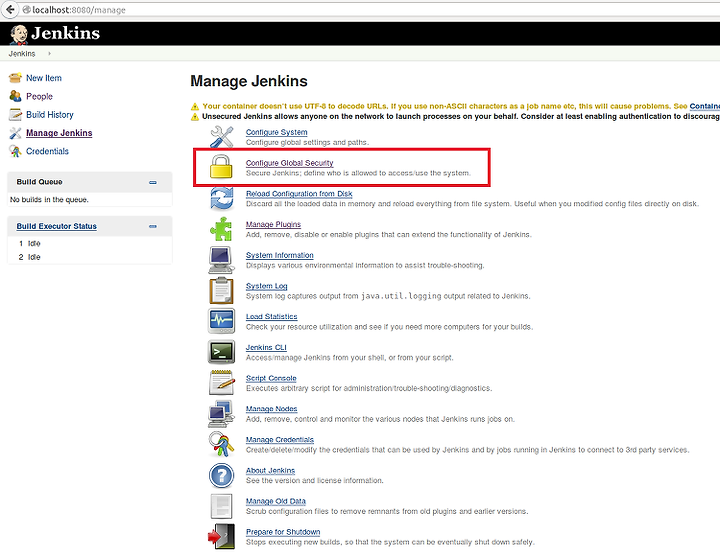Open Reload Configuration from Disk link
The width and height of the screenshot is (720, 557).
[x=299, y=194]
